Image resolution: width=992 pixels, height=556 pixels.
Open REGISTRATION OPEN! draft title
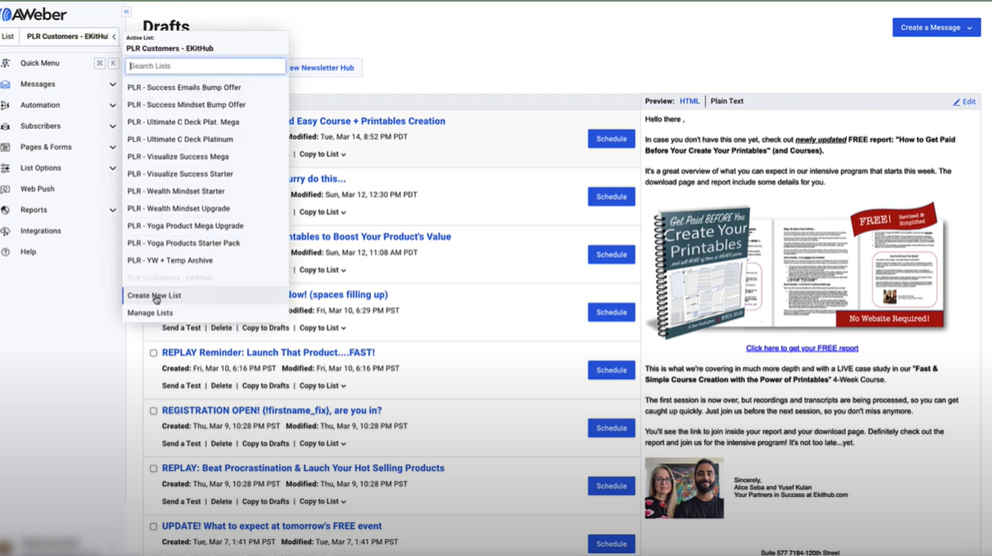click(x=271, y=411)
